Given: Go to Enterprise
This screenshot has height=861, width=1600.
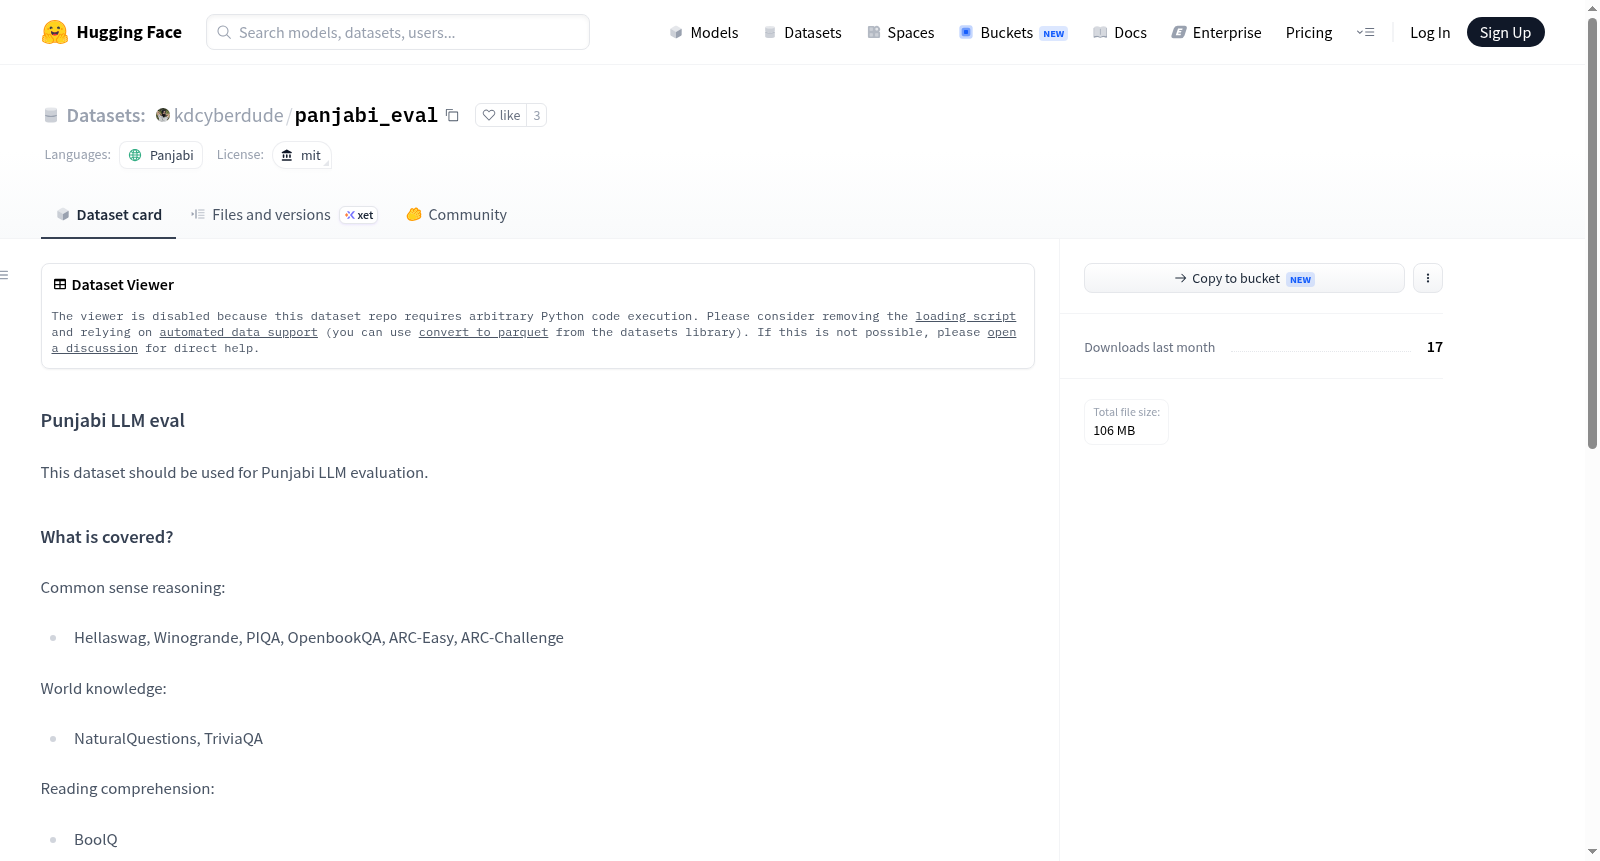Looking at the screenshot, I should pyautogui.click(x=1216, y=32).
